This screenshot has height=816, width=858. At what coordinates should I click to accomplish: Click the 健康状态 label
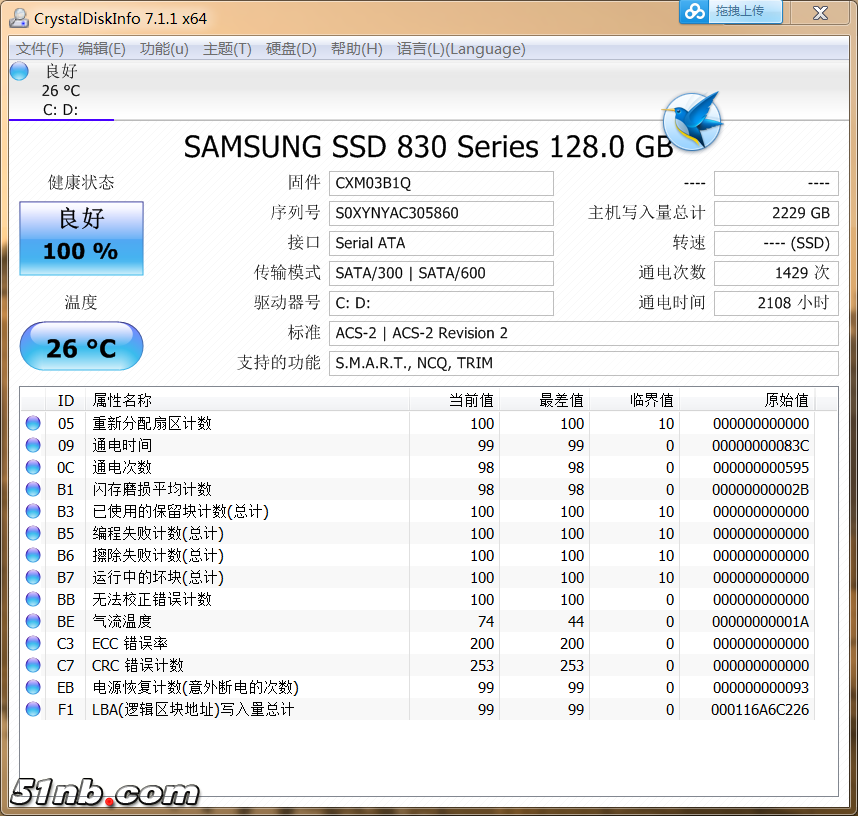81,182
